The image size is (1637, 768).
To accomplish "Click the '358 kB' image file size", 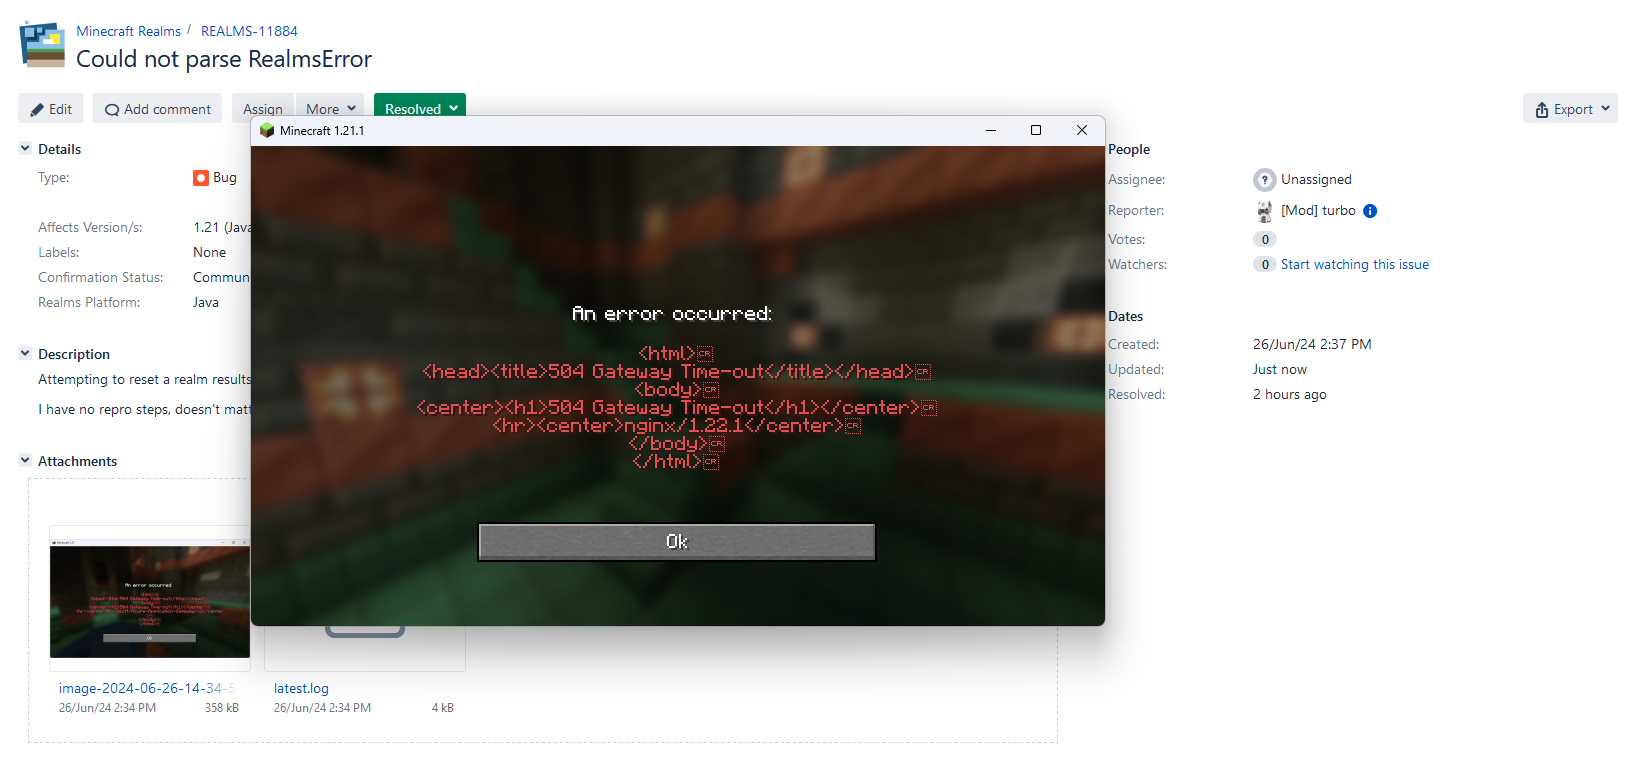I will [x=222, y=708].
